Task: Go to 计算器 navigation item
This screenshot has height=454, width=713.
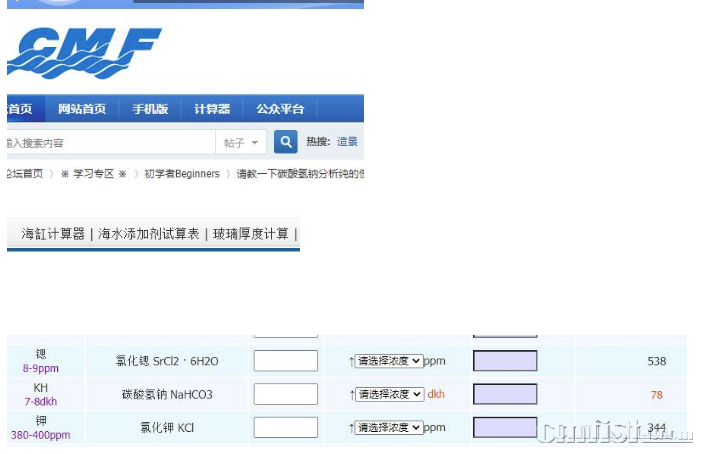Action: pyautogui.click(x=212, y=109)
